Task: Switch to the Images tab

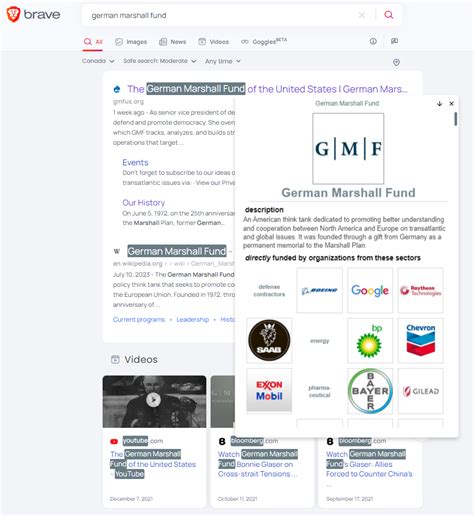Action: (131, 42)
